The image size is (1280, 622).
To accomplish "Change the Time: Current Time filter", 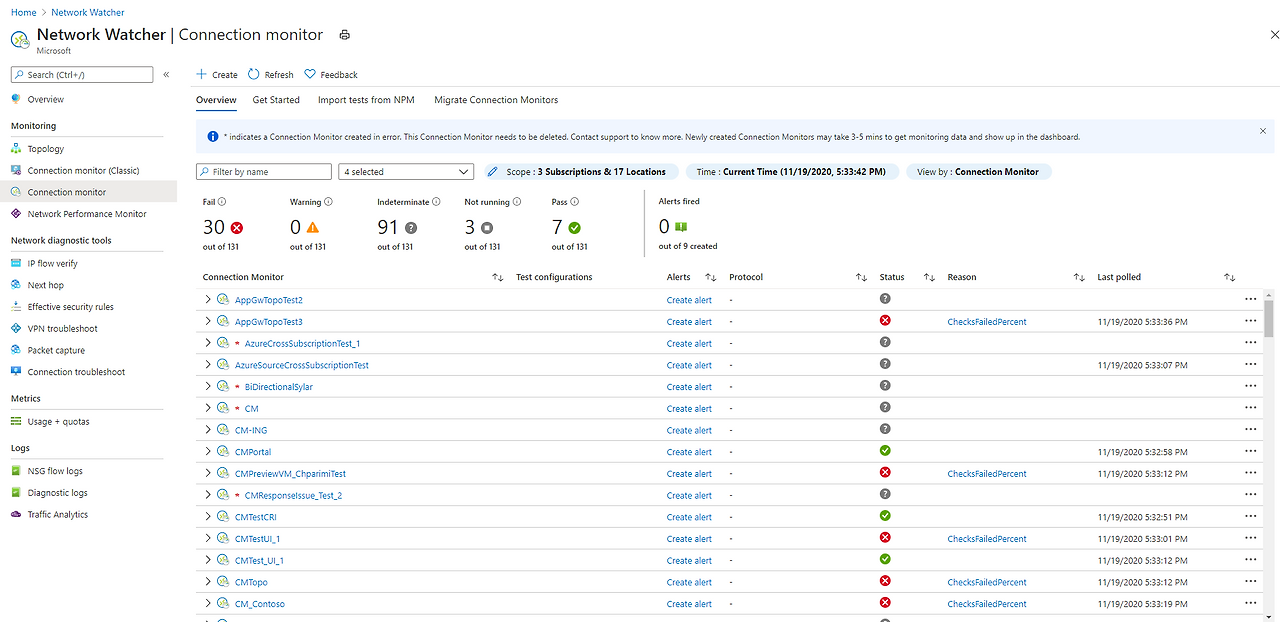I will tap(792, 172).
